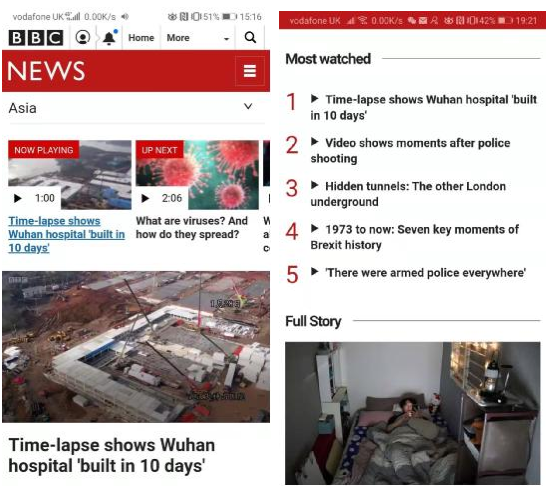Expand the Asia section dropdown
This screenshot has width=549, height=491.
coord(248,106)
